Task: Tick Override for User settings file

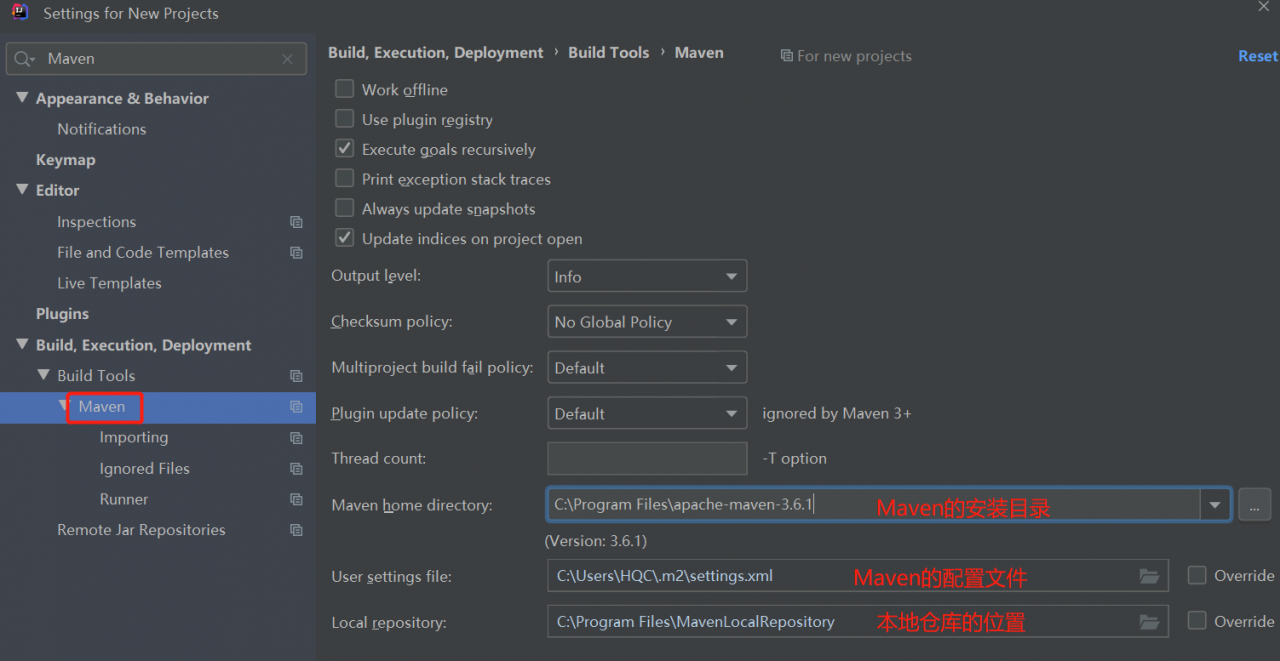Action: (1197, 575)
